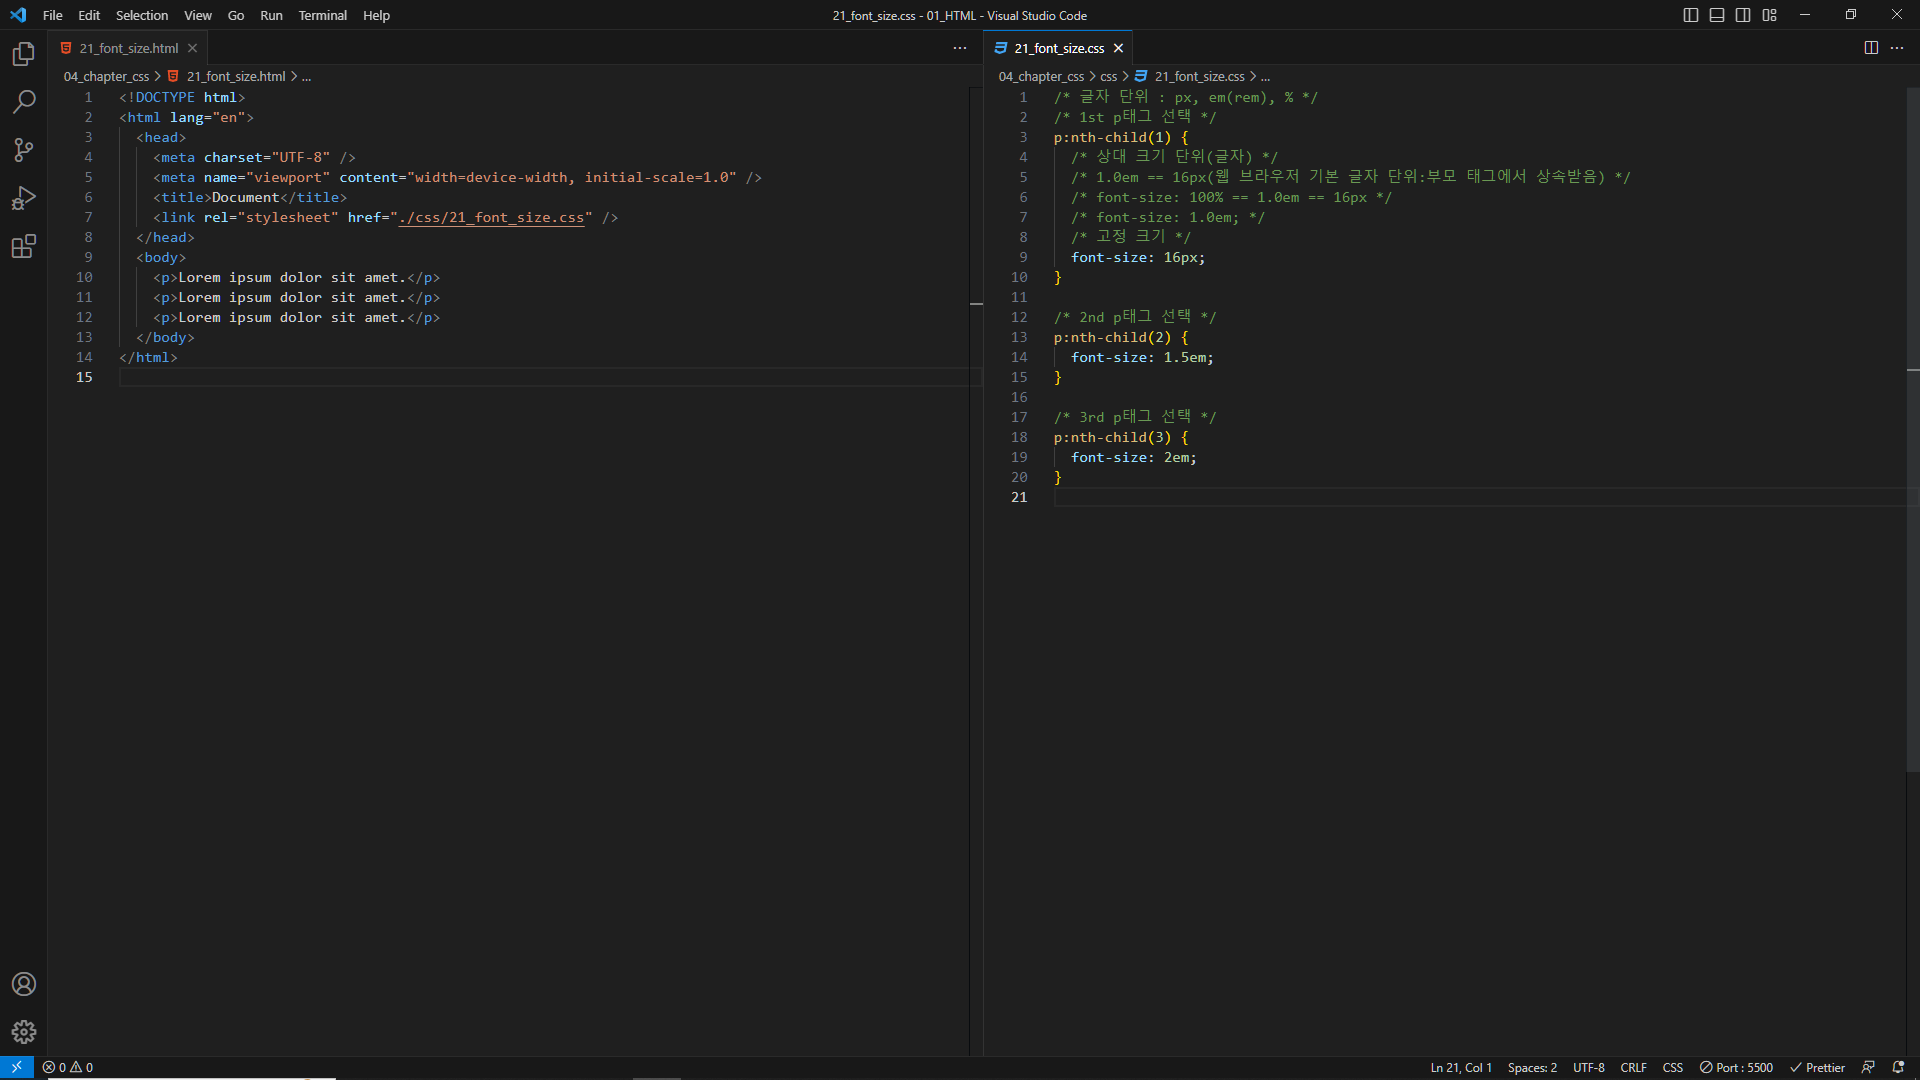Click Port: 5500 Live Server button
1920x1080 pixels.
point(1736,1067)
